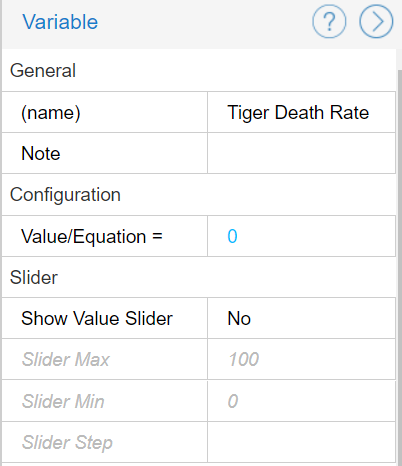Select the Show Value Slider label

[97, 318]
